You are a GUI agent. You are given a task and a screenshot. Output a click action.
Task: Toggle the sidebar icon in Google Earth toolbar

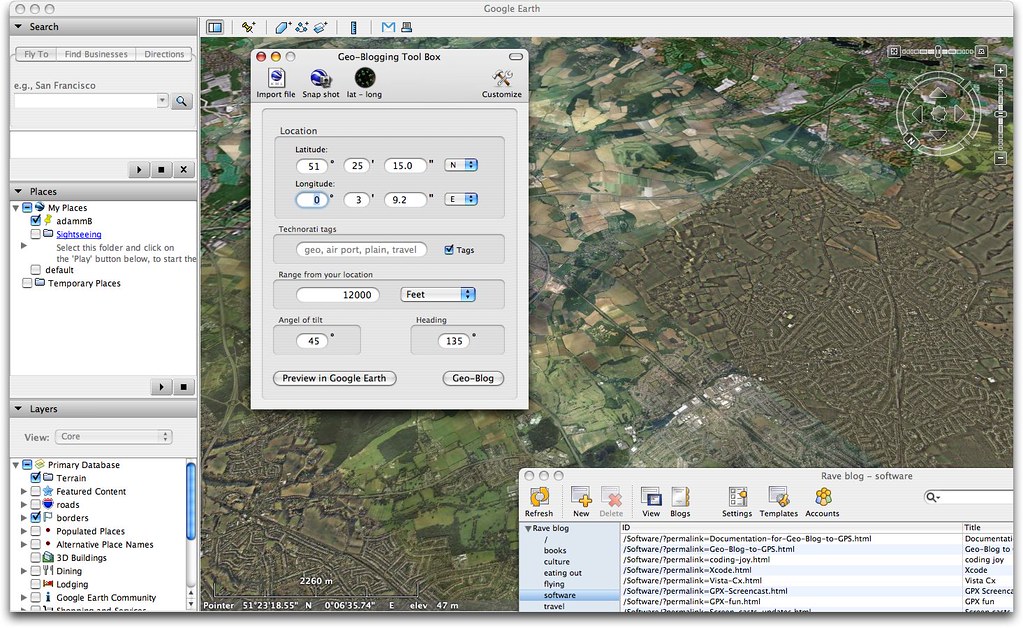click(x=215, y=27)
